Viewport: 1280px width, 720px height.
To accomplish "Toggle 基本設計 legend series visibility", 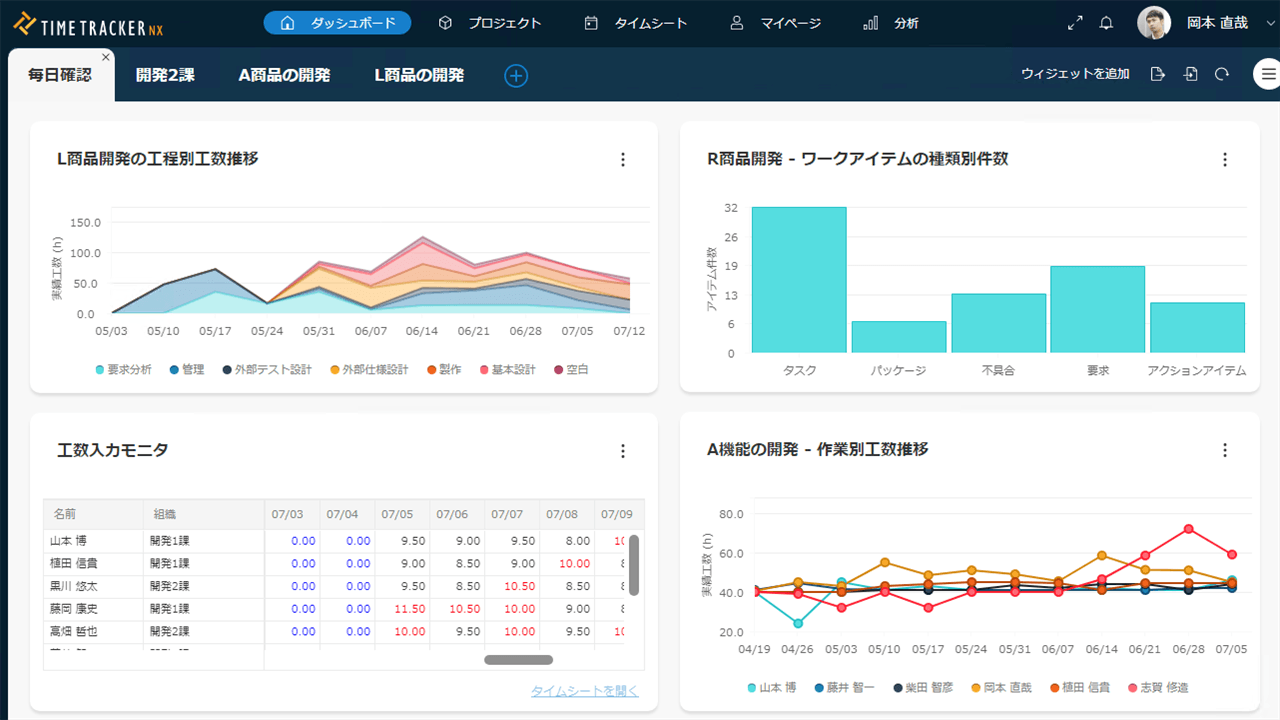I will [508, 370].
